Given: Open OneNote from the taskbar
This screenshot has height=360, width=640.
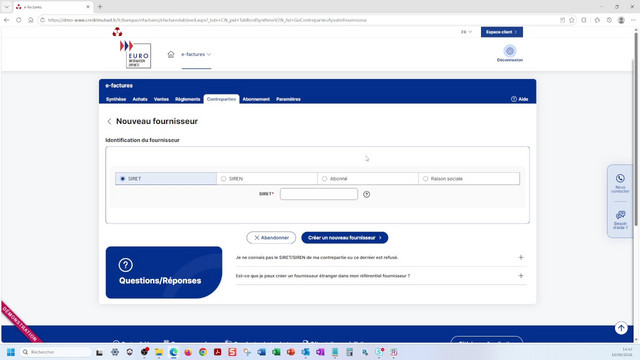Looking at the screenshot, I should [320, 352].
